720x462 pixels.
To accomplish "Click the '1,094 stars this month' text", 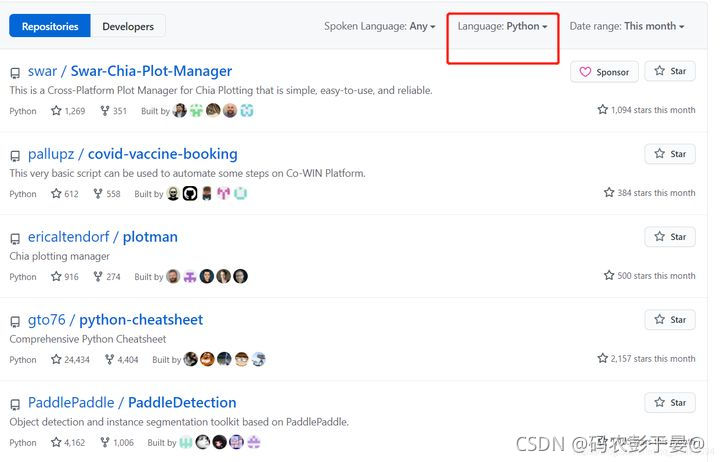I will [647, 110].
